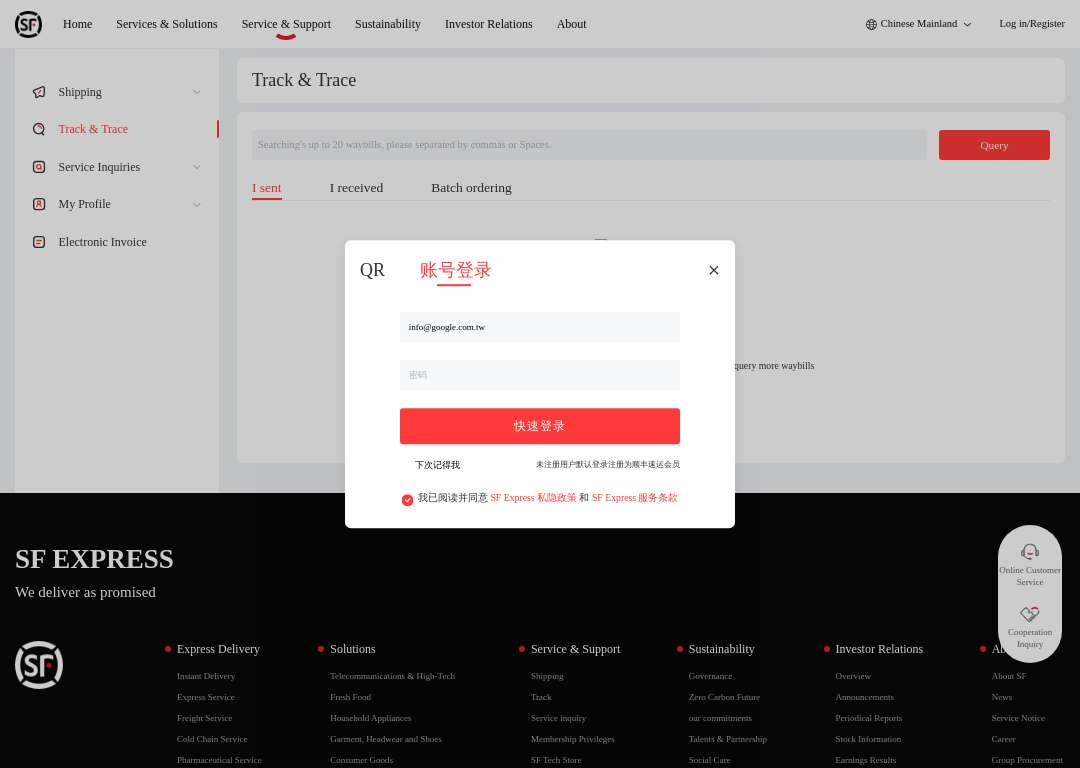
Task: Click the large SF logo in footer
Action: [x=39, y=665]
